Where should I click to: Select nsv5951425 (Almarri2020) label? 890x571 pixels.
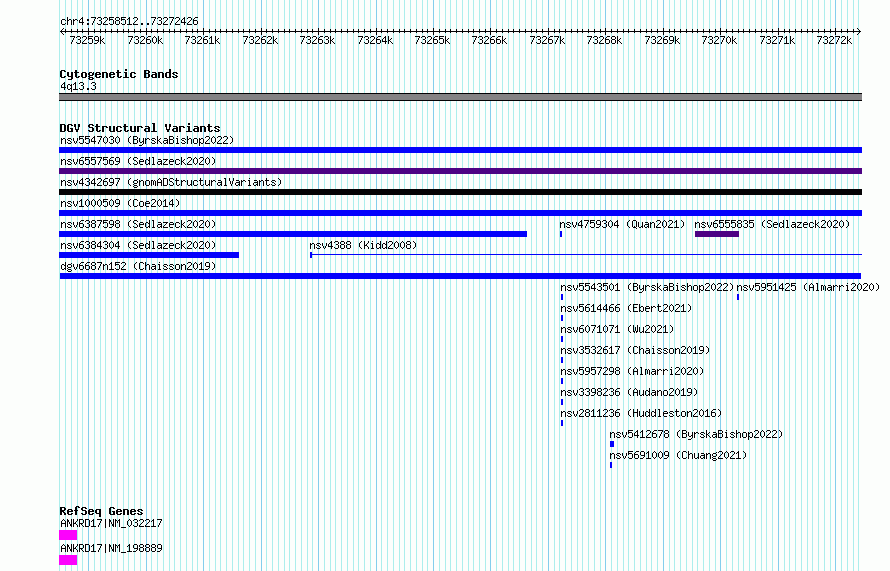tap(808, 287)
